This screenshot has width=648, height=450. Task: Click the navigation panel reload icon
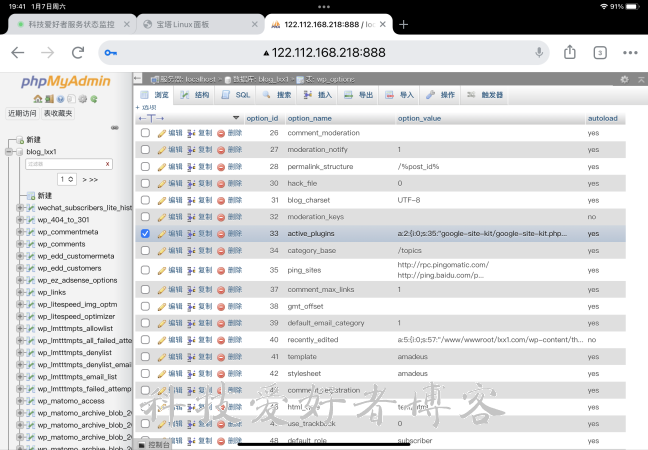94,99
